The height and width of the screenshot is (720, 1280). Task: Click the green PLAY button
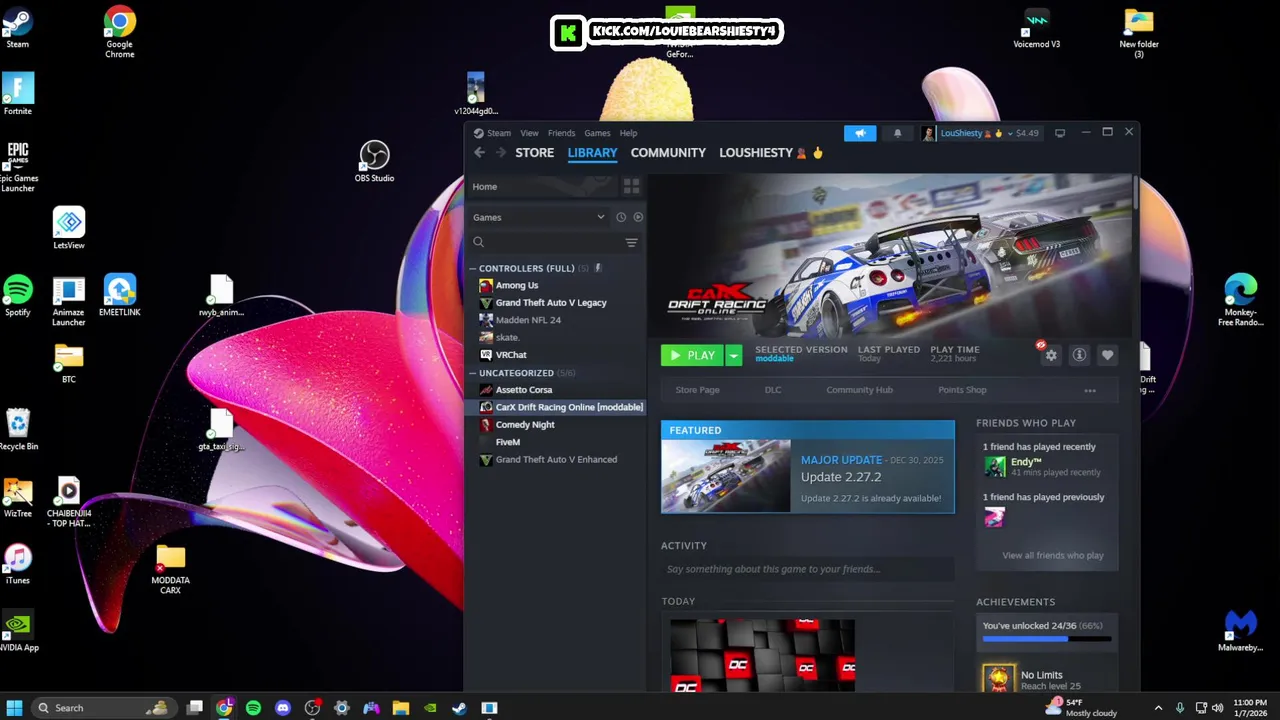coord(693,356)
